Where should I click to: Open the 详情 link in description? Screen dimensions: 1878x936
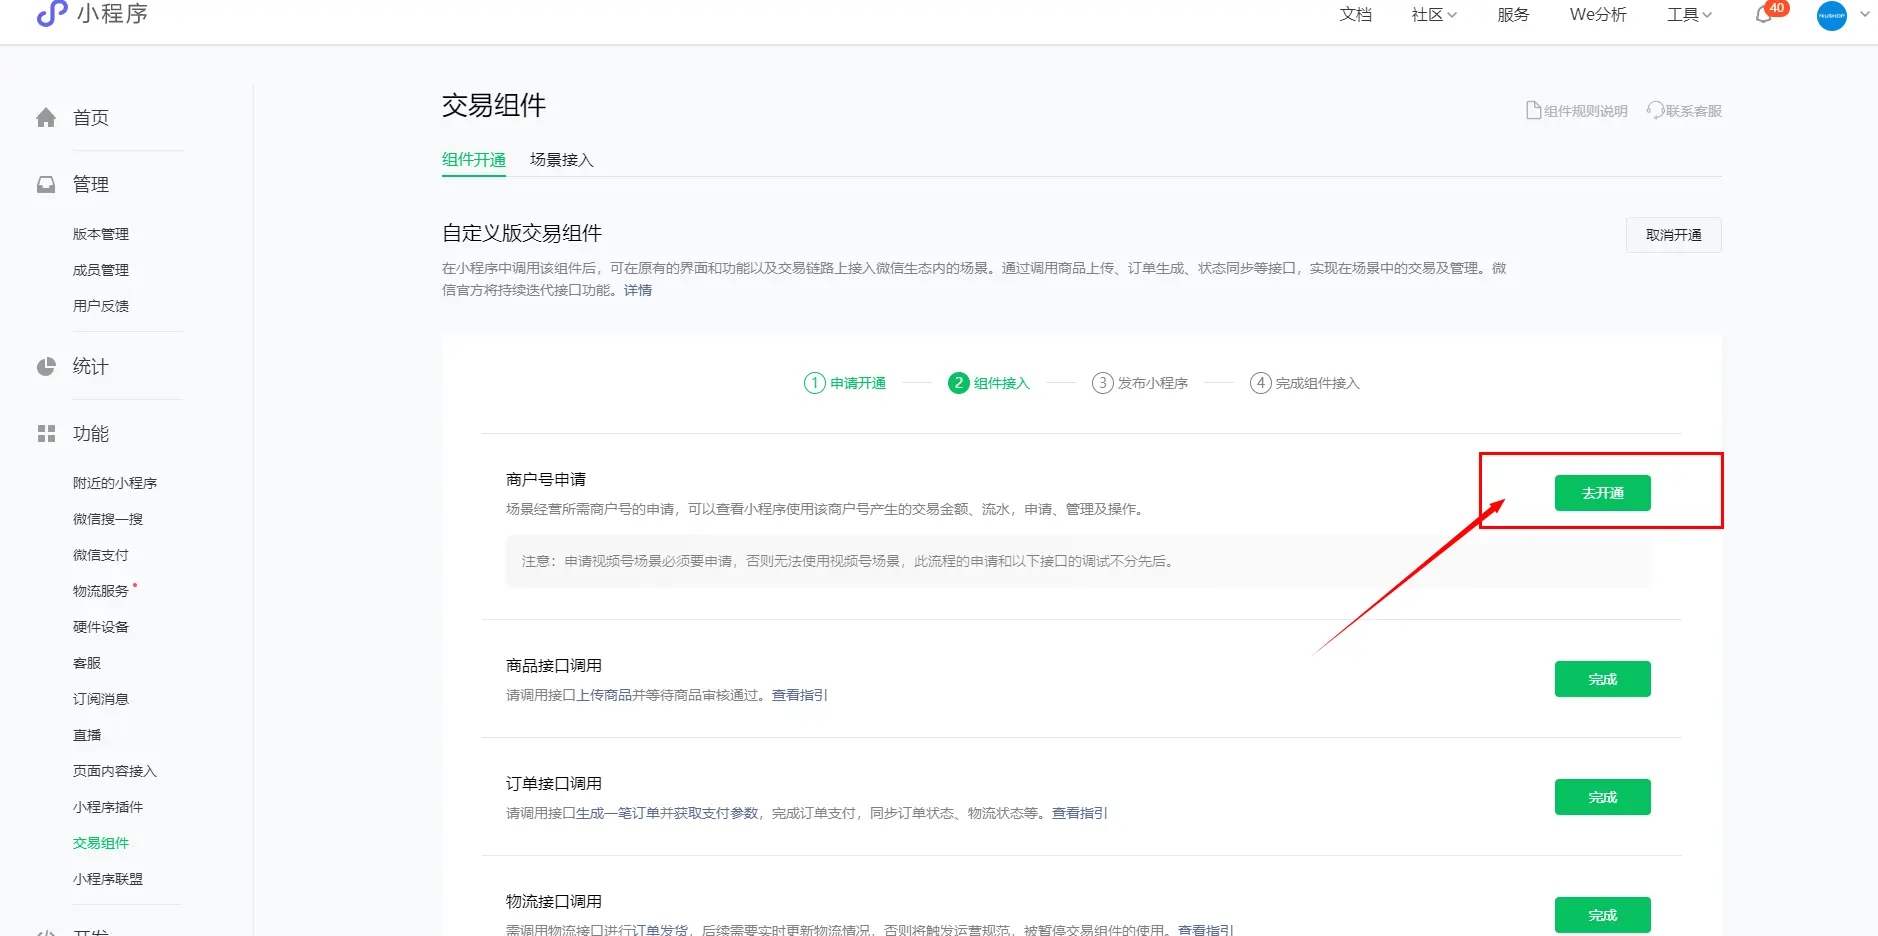(x=638, y=290)
